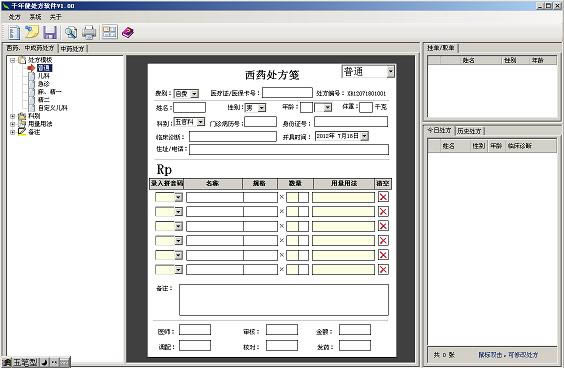The width and height of the screenshot is (564, 369).
Task: Expand the 科别 tree node
Action: tap(13, 116)
